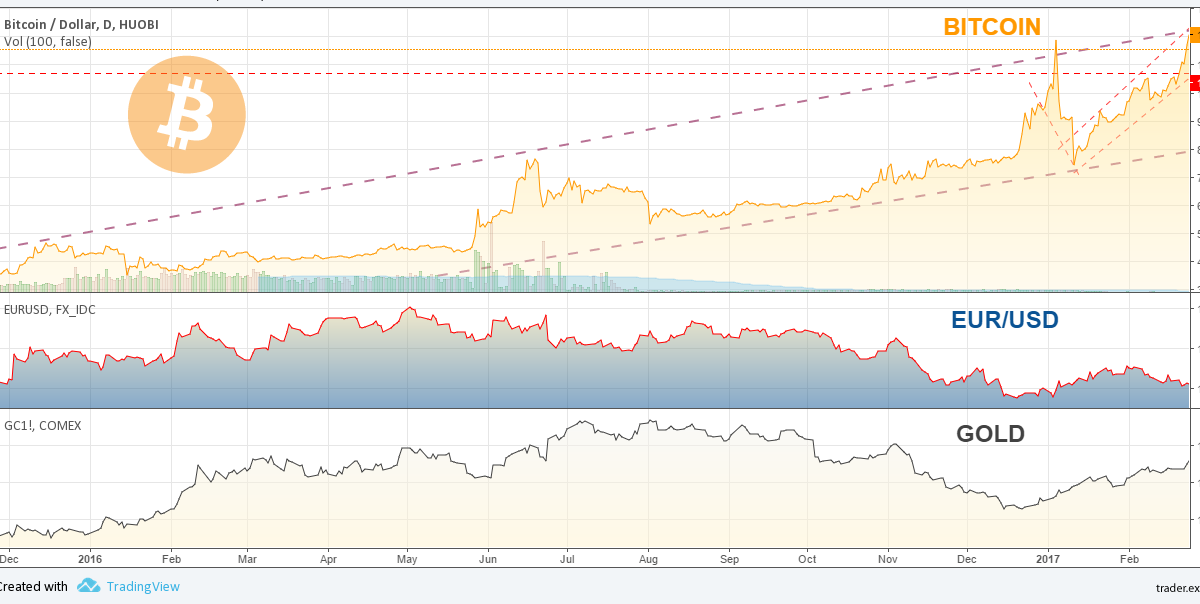Select the Jun label on the time axis

point(488,560)
